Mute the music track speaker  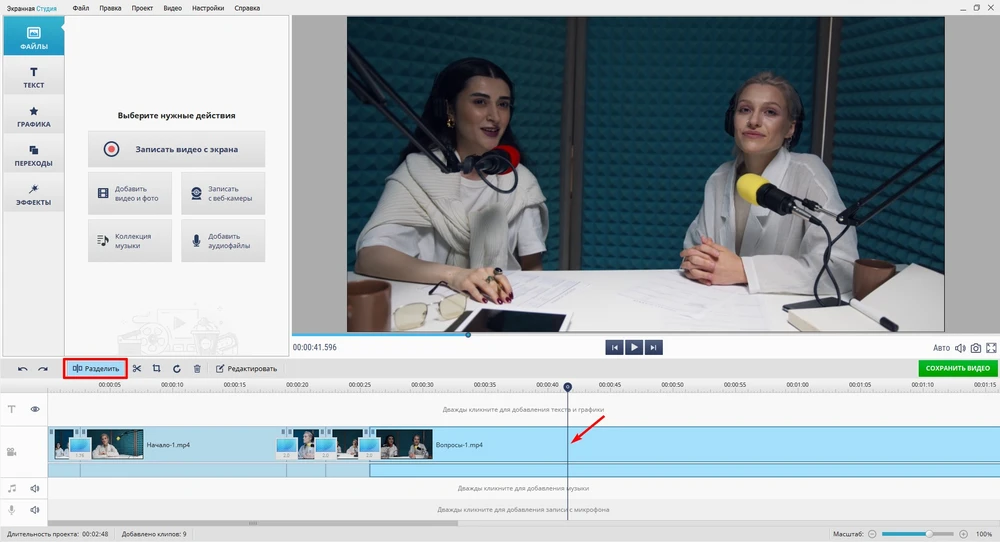coord(35,489)
